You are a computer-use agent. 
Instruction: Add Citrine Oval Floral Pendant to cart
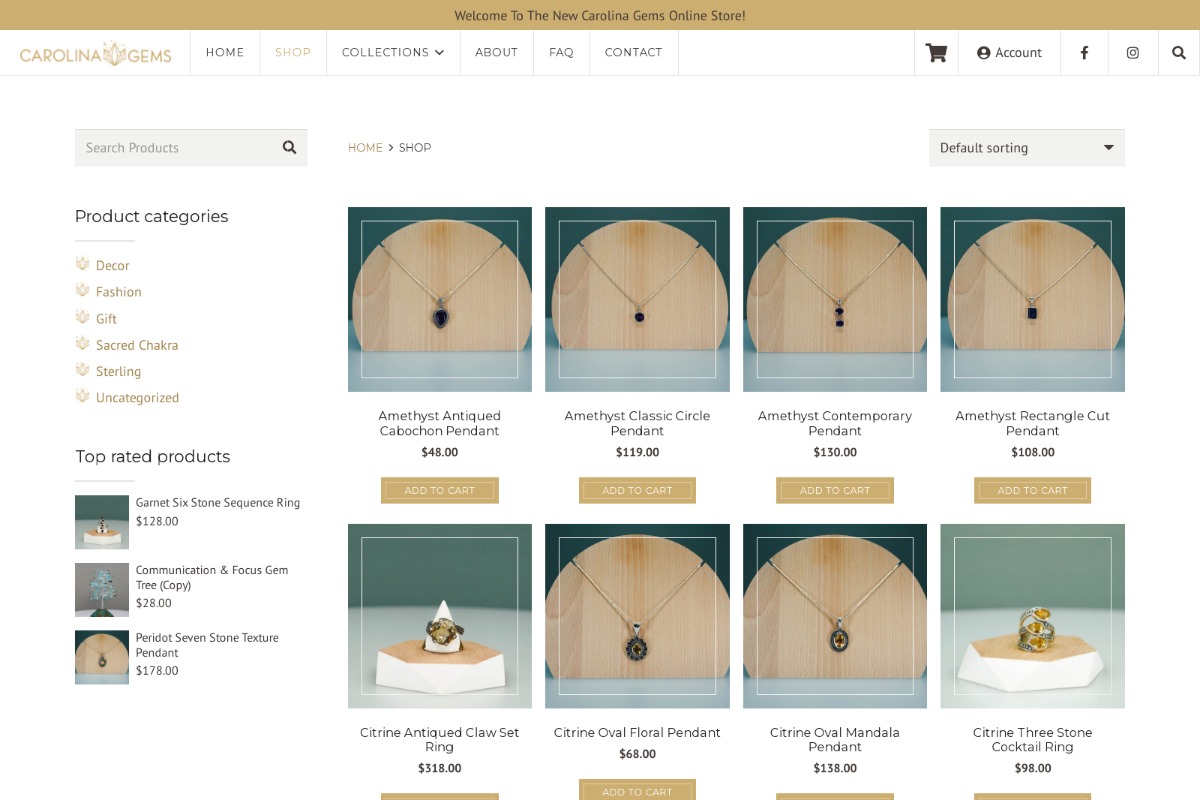637,791
